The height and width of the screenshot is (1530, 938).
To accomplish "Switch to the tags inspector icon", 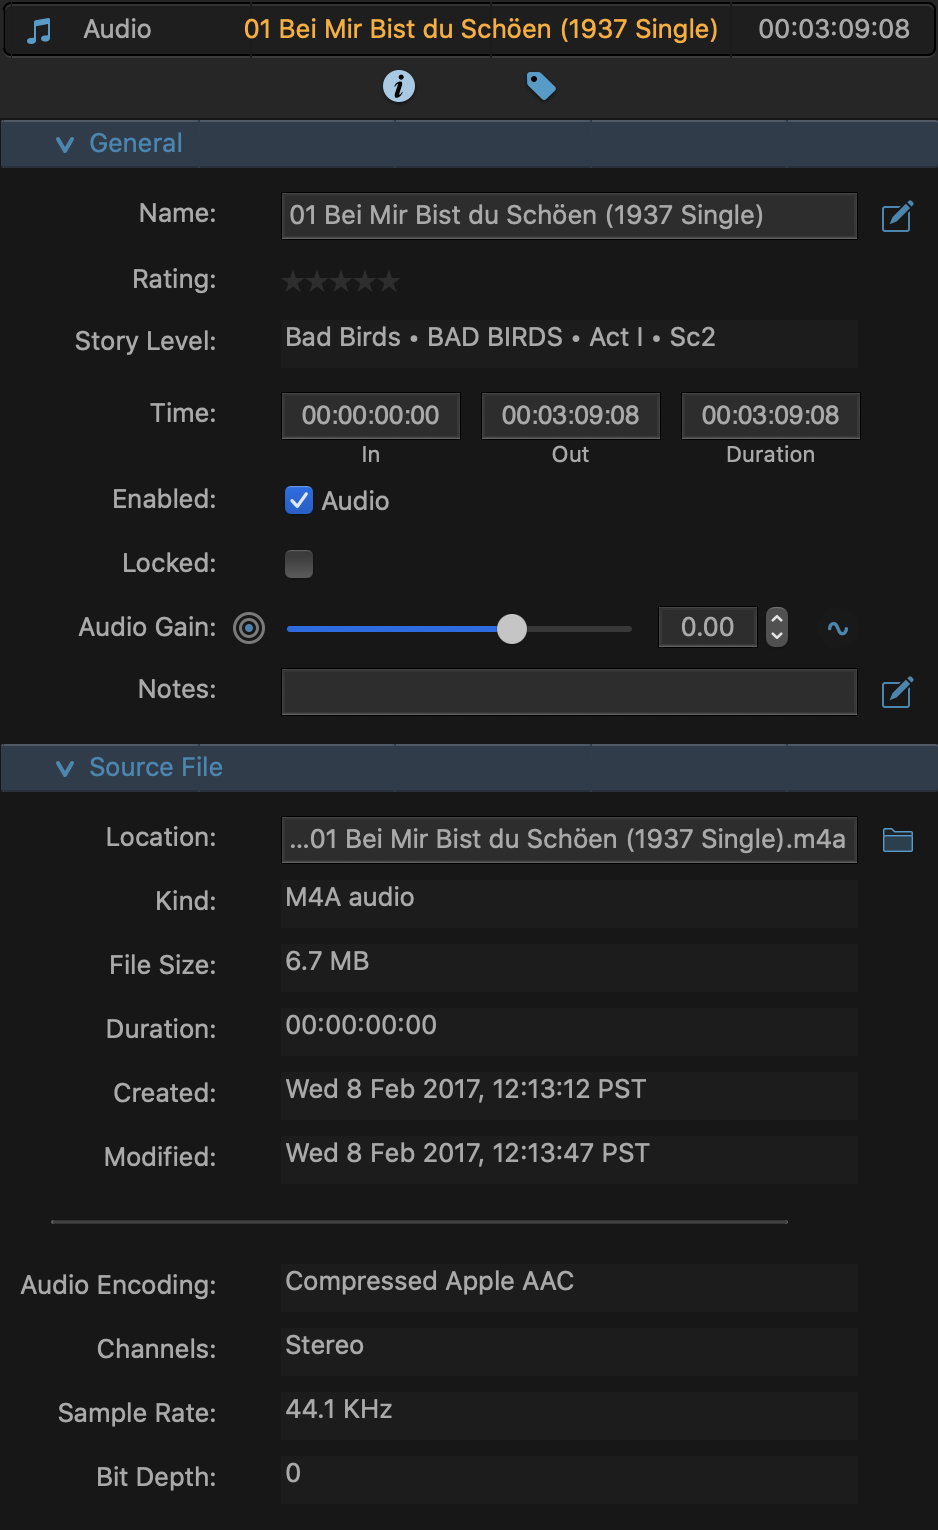I will 541,87.
